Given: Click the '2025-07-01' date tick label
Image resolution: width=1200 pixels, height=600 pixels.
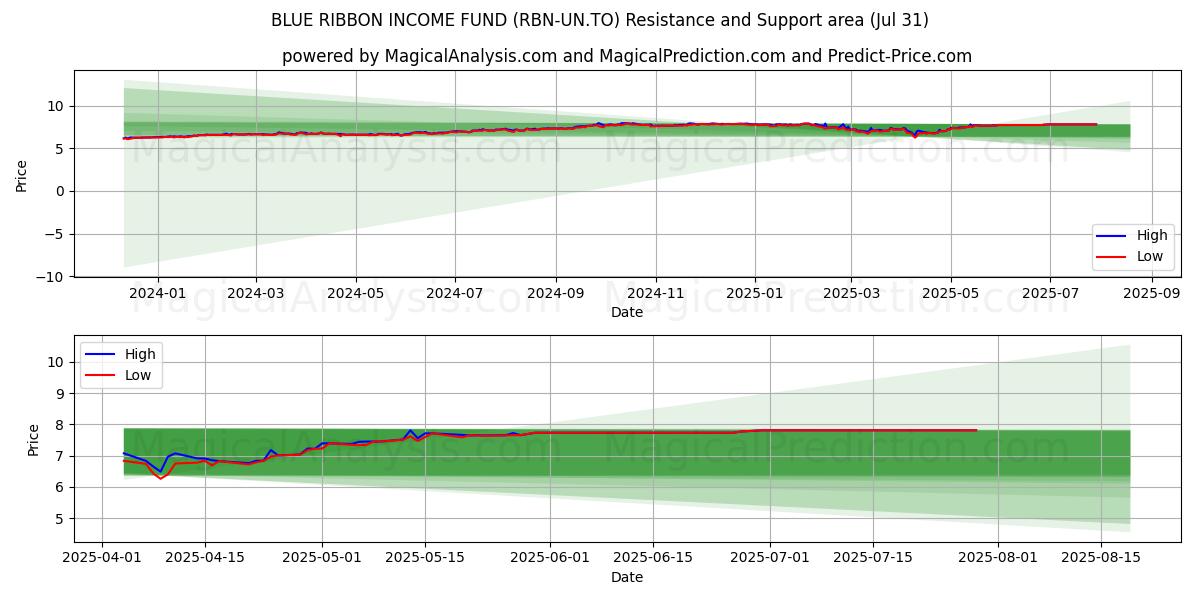Looking at the screenshot, I should tap(770, 560).
